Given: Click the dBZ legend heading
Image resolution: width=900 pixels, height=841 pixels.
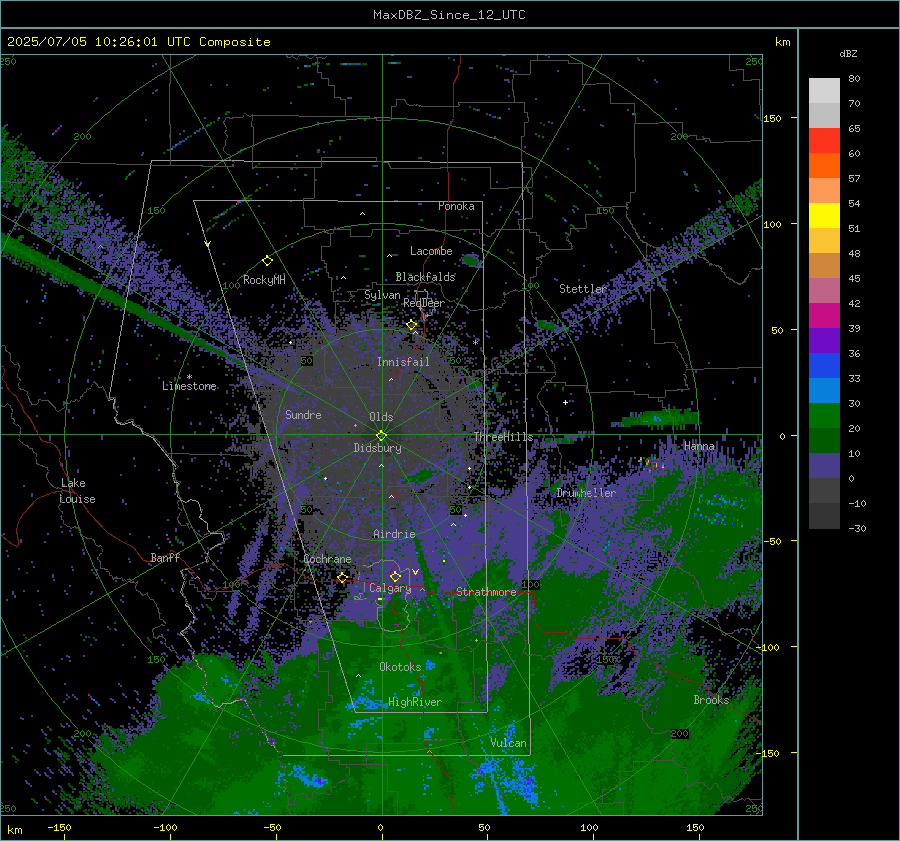Looking at the screenshot, I should 848,54.
